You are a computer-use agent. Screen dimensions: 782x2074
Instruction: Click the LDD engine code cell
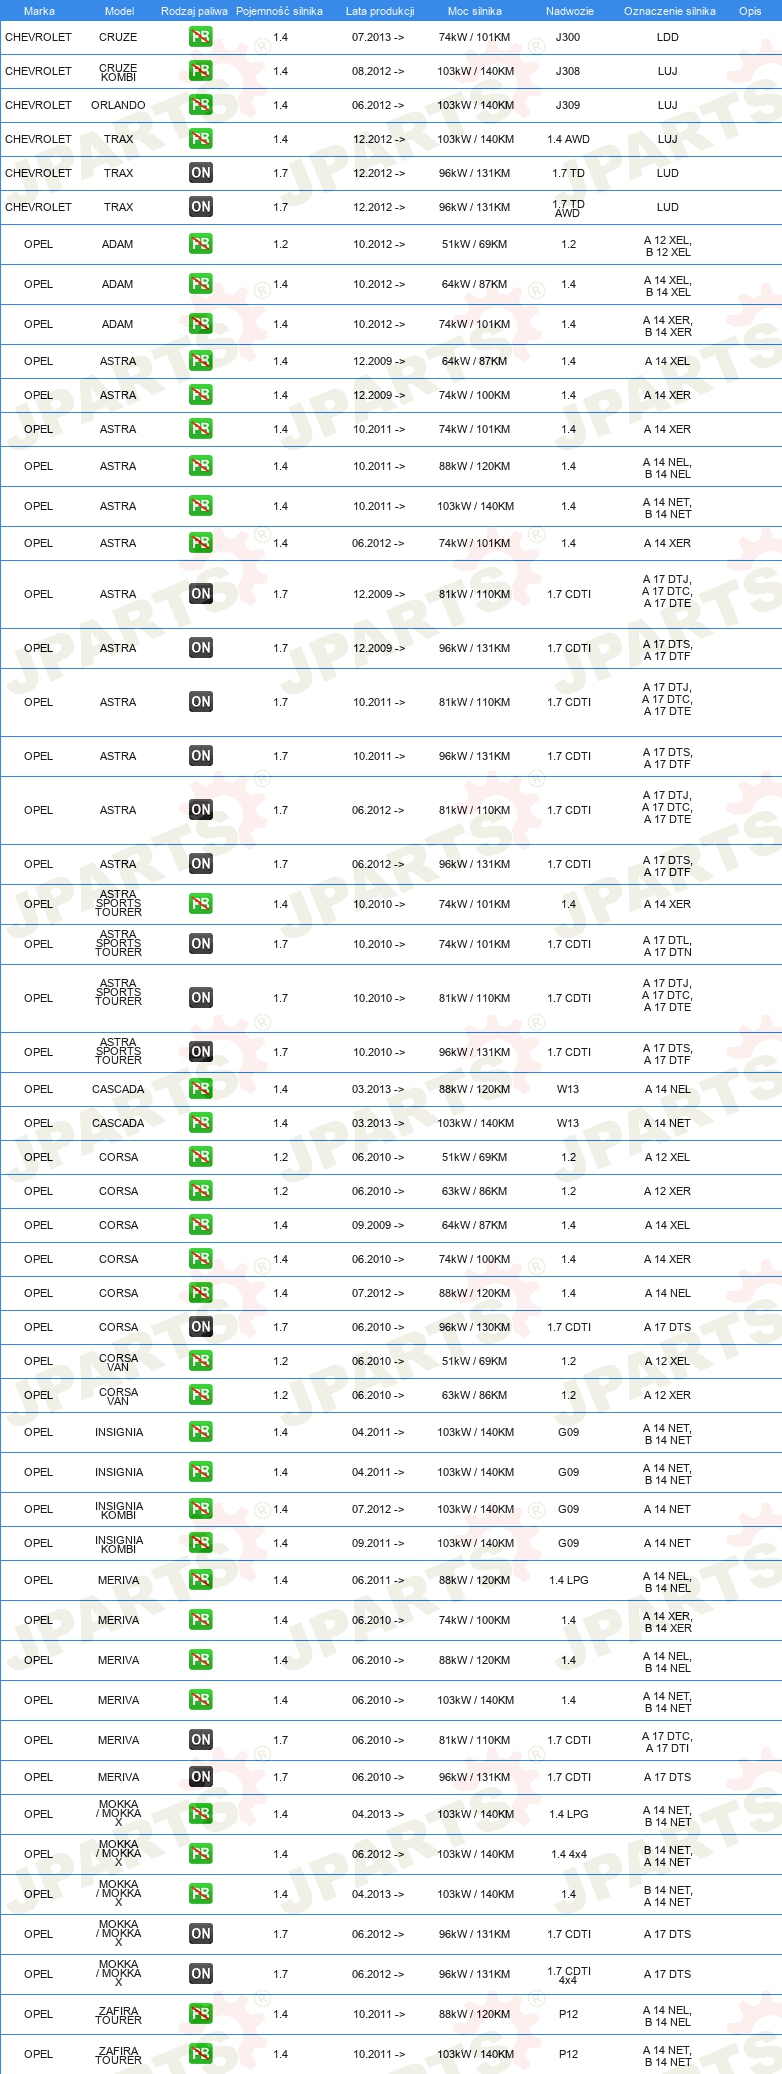668,37
